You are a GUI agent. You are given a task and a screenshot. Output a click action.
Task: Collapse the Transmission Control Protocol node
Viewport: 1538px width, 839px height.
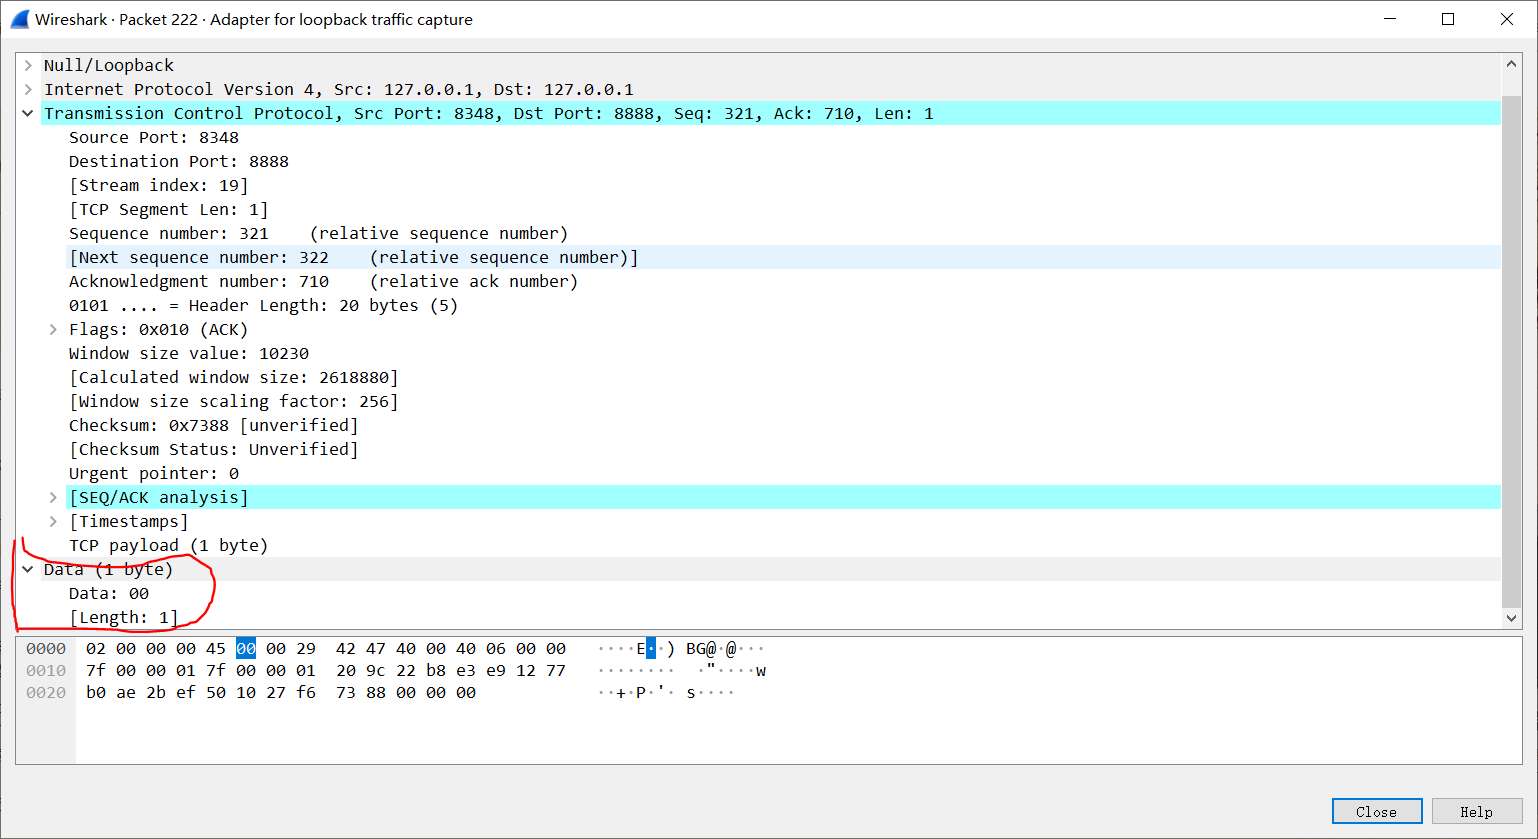(x=28, y=113)
